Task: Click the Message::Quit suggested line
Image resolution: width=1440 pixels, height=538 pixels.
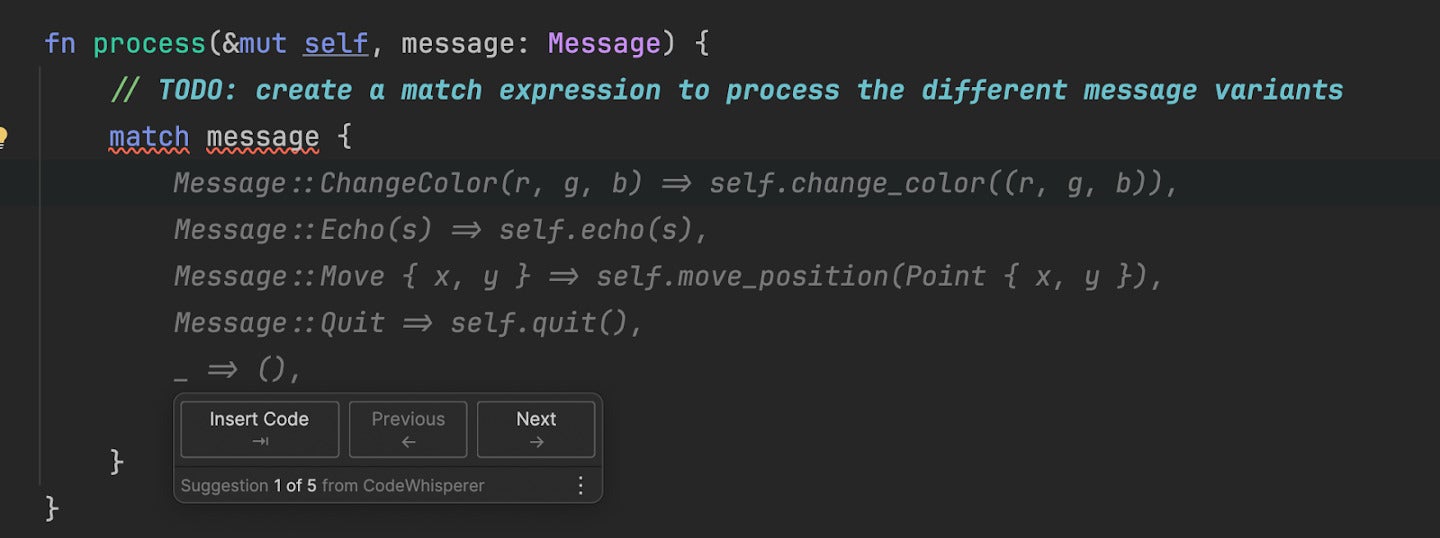Action: point(408,323)
